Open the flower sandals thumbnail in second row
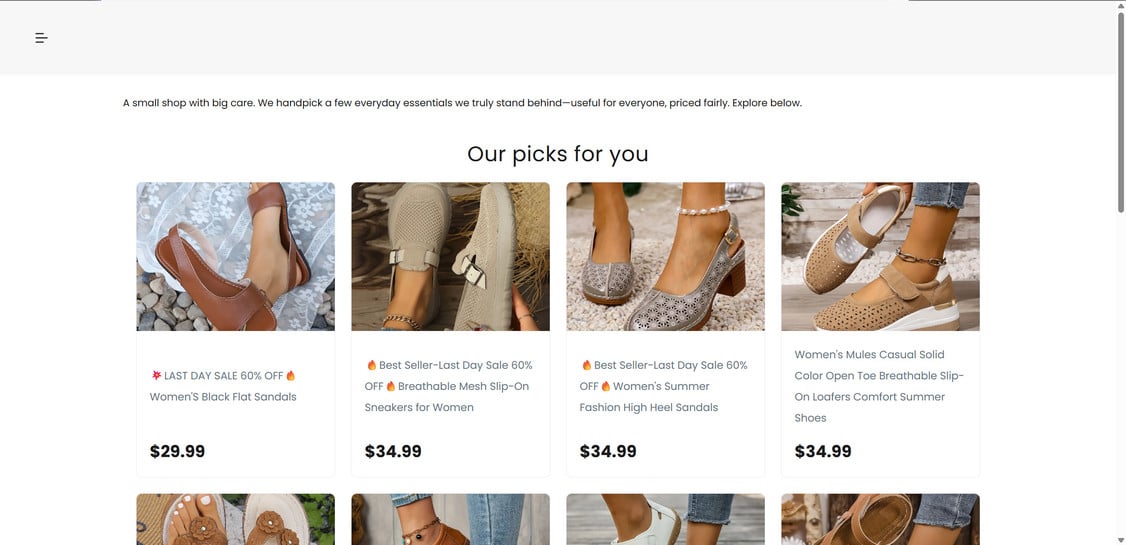This screenshot has width=1126, height=545. pos(235,519)
